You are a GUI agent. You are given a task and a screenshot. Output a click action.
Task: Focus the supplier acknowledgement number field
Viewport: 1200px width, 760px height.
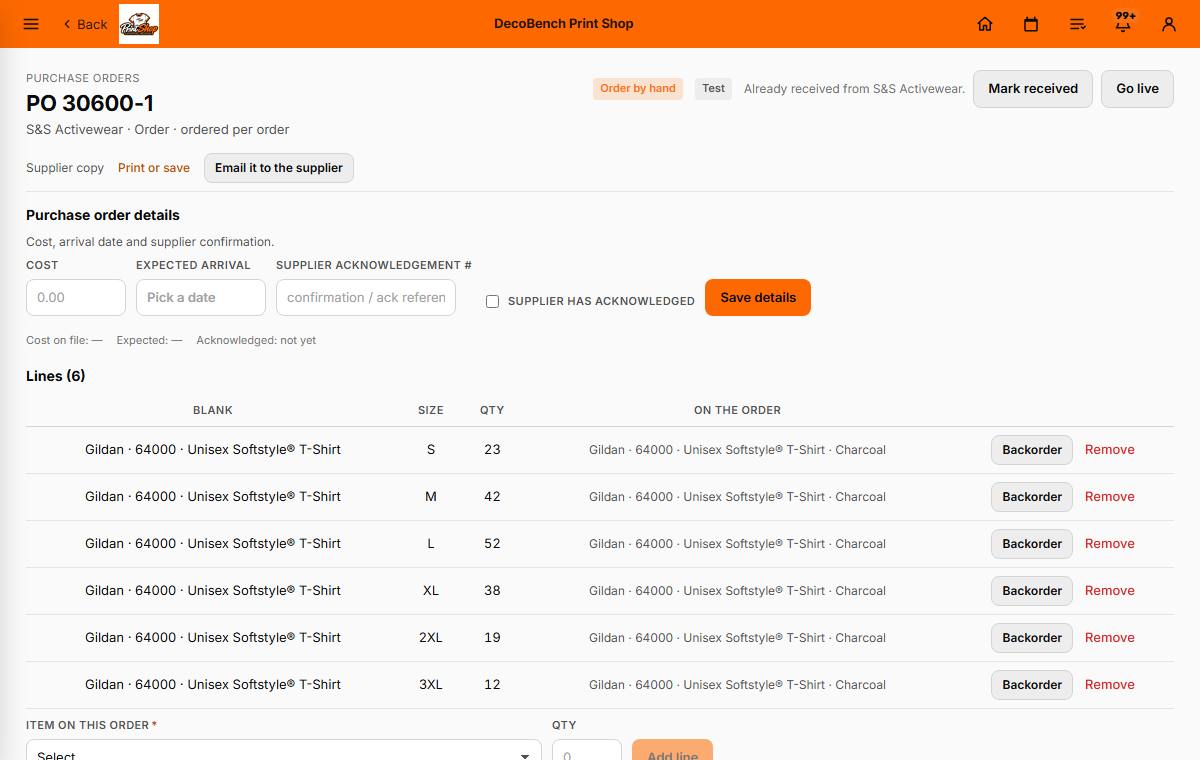(366, 298)
